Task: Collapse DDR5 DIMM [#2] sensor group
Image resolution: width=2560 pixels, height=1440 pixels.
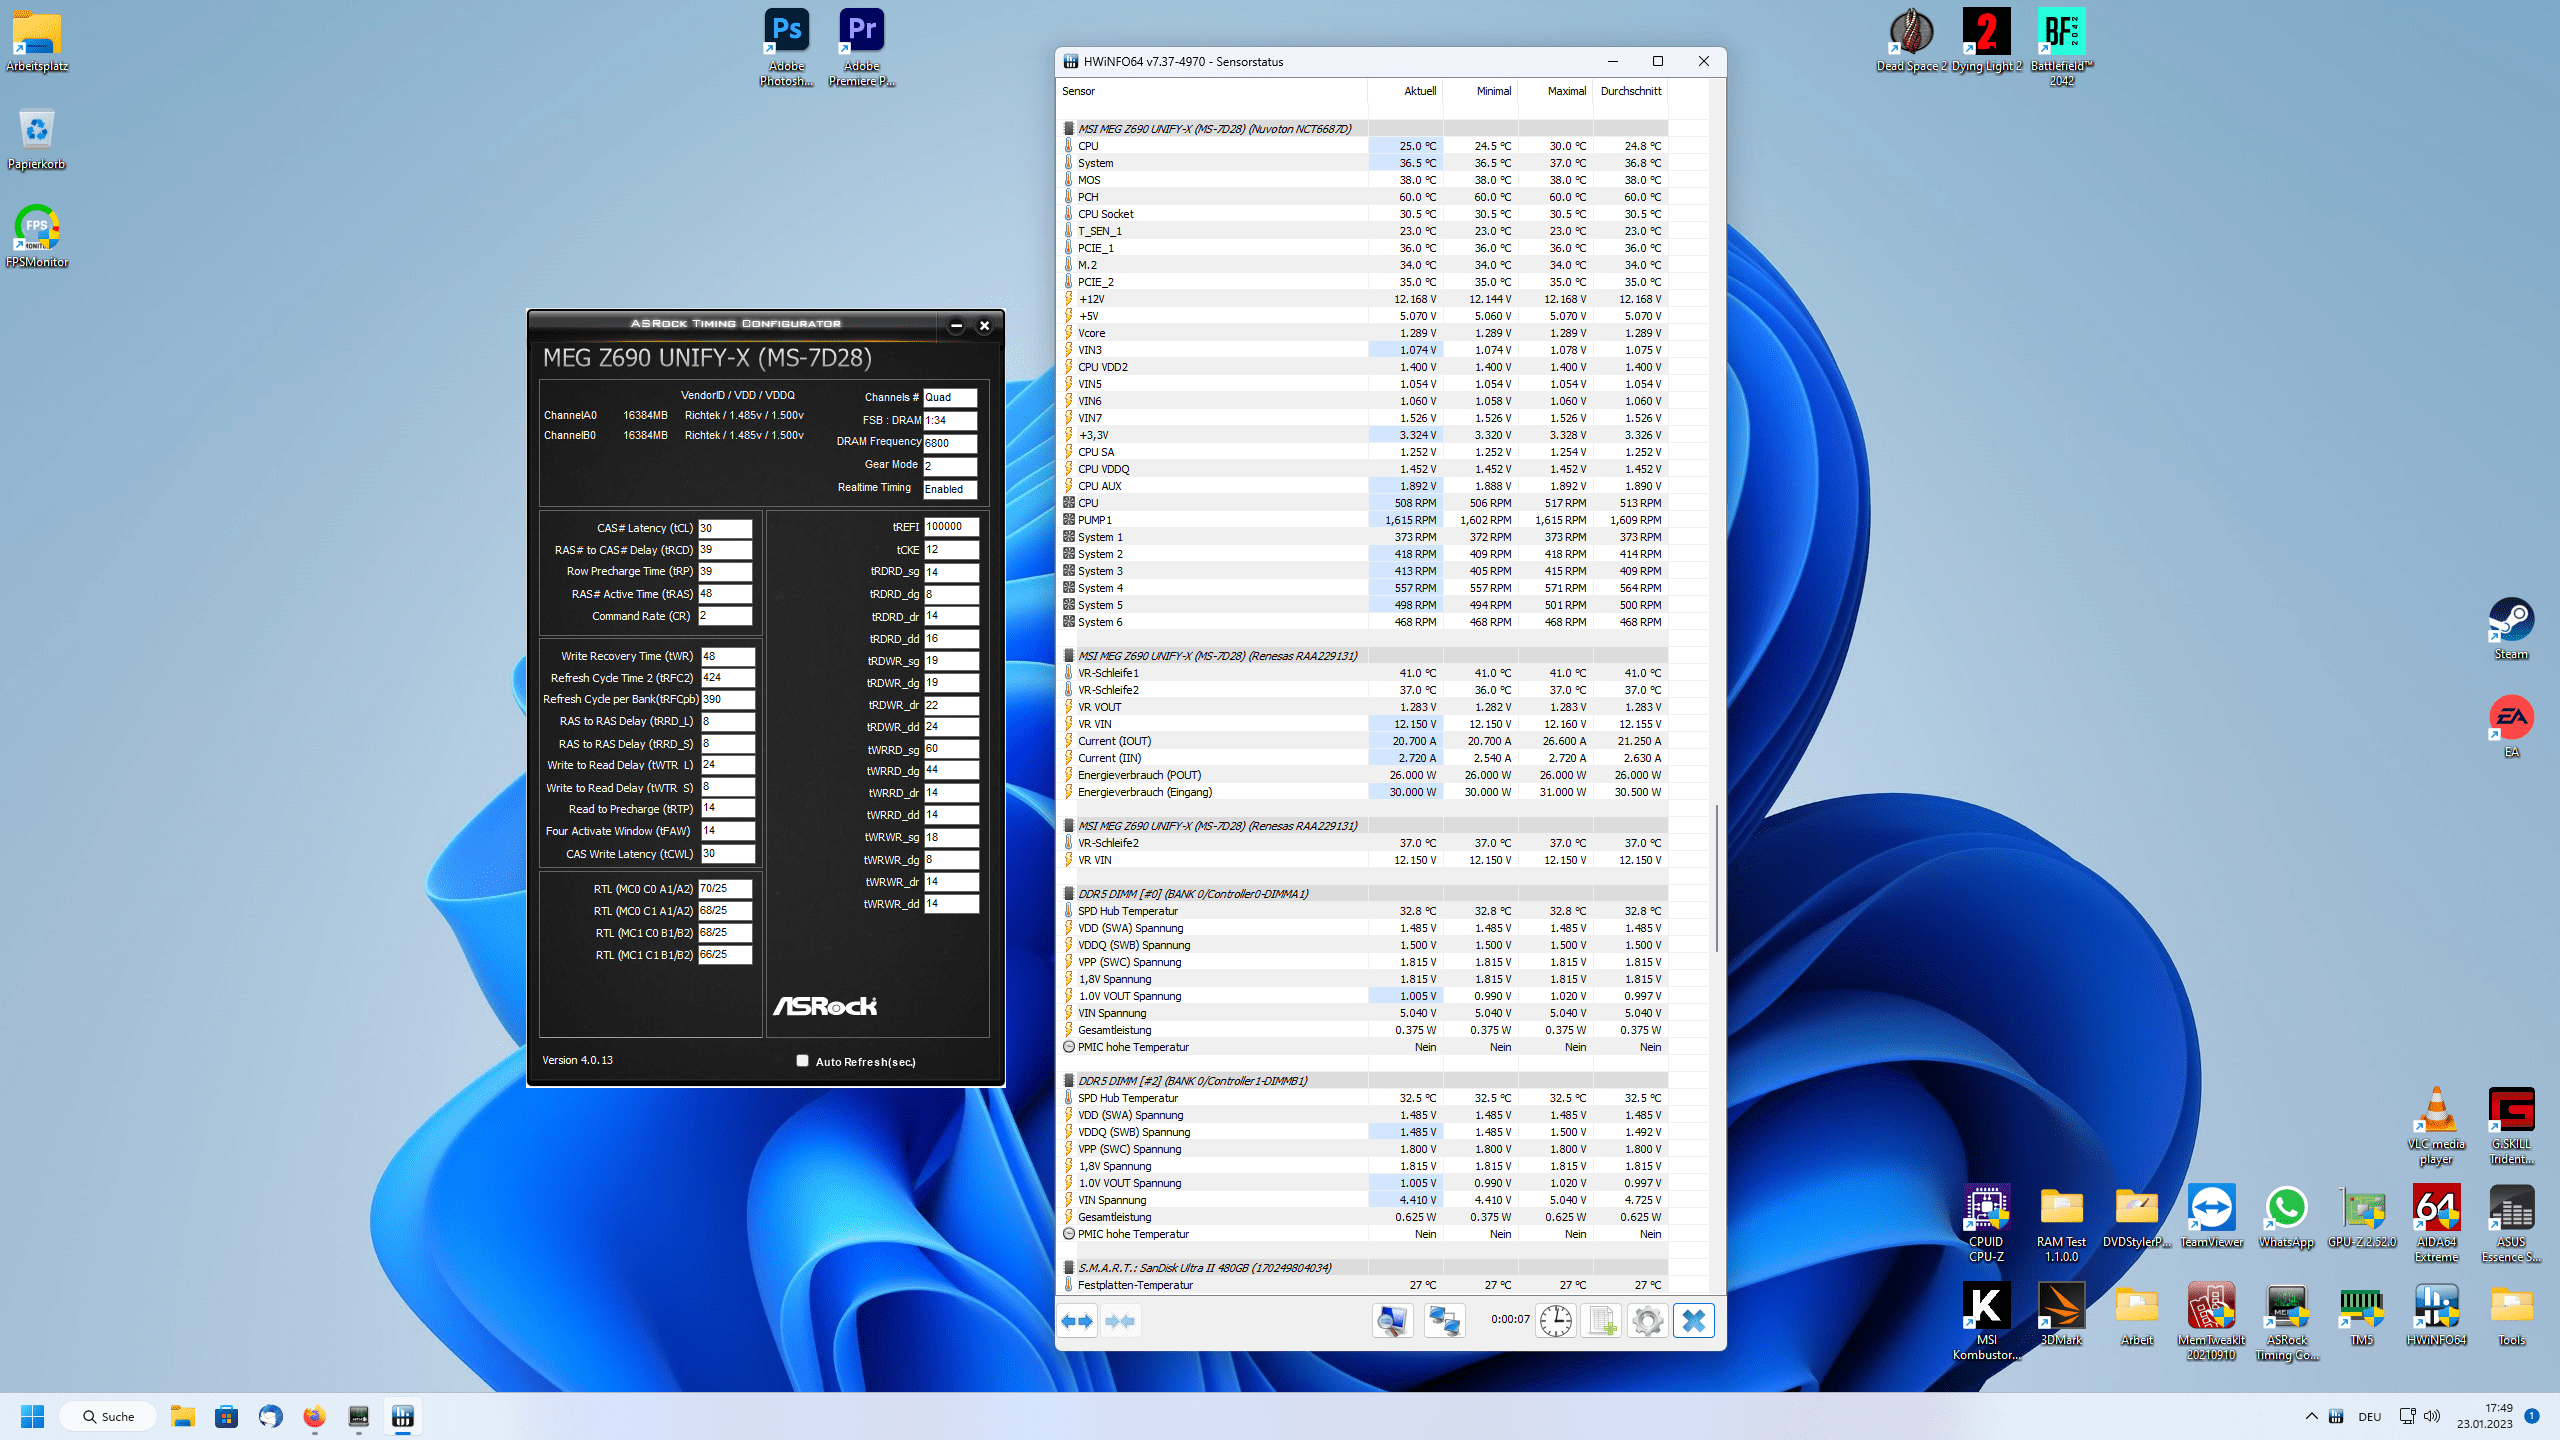Action: click(x=1069, y=1081)
